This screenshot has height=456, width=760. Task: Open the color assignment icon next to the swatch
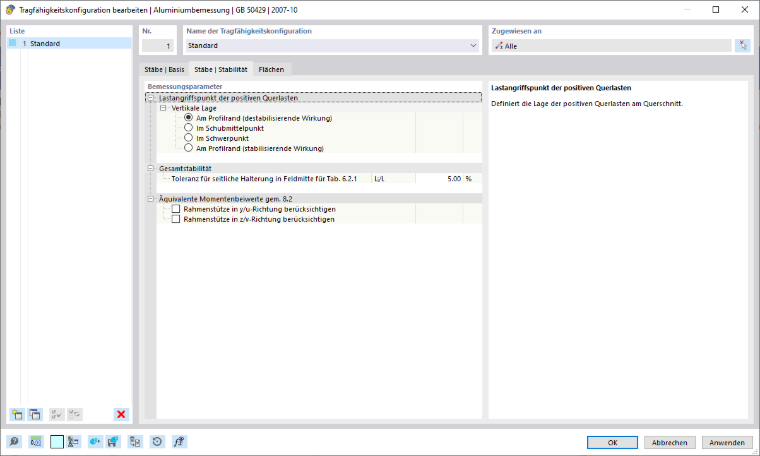click(x=73, y=441)
